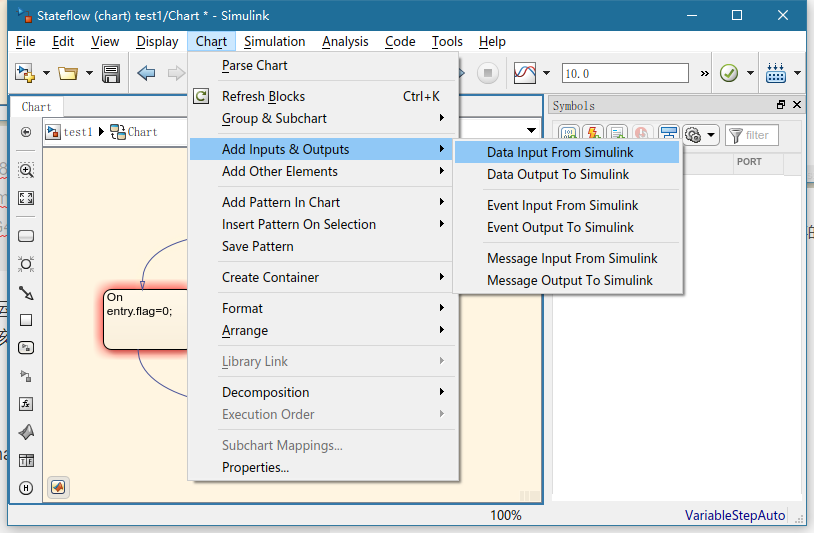Click the New Model toolbar icon

[24, 73]
